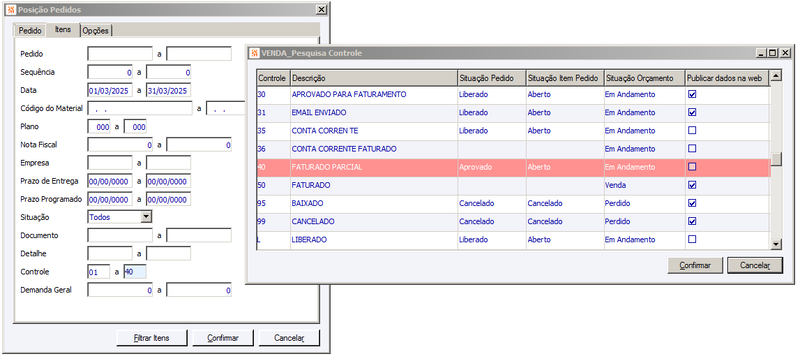Select the EMAIL ENVIADO row
800x361 pixels.
513,112
